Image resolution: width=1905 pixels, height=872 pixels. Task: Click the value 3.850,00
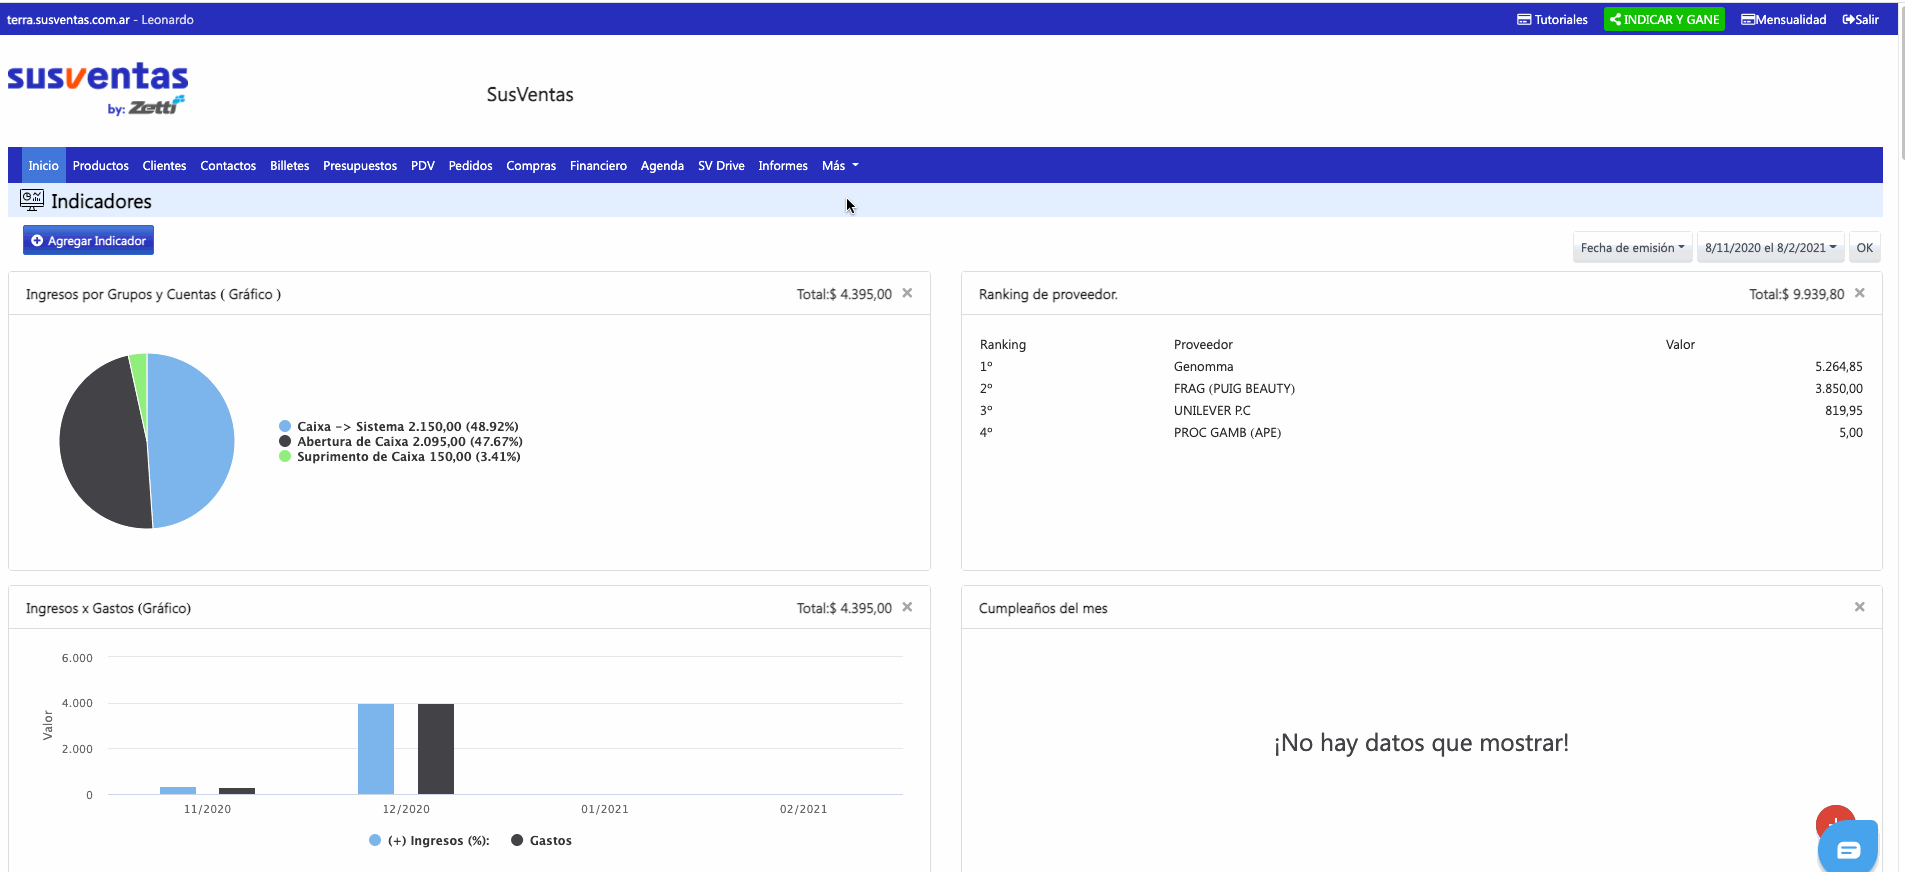[1838, 389]
